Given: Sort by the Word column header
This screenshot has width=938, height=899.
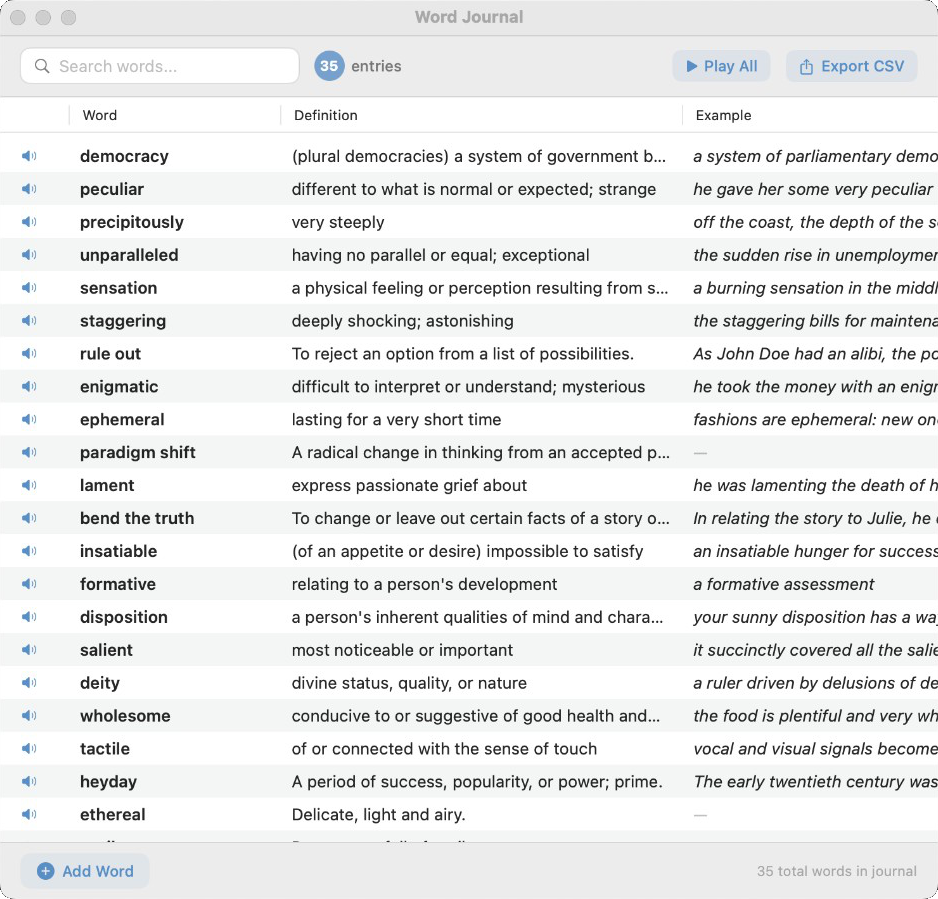Looking at the screenshot, I should pos(99,115).
